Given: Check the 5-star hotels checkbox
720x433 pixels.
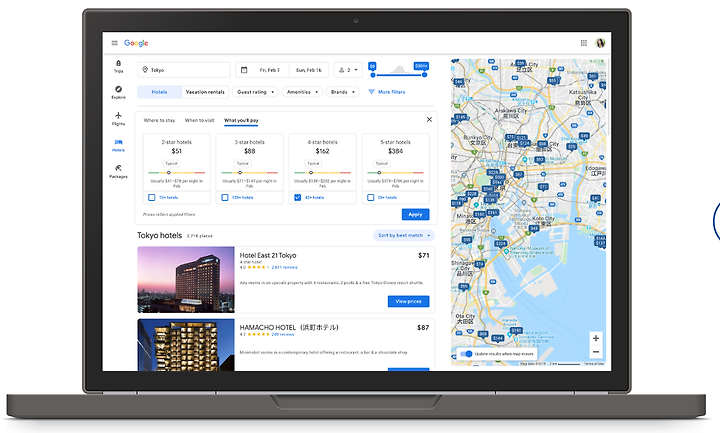Looking at the screenshot, I should (x=371, y=197).
